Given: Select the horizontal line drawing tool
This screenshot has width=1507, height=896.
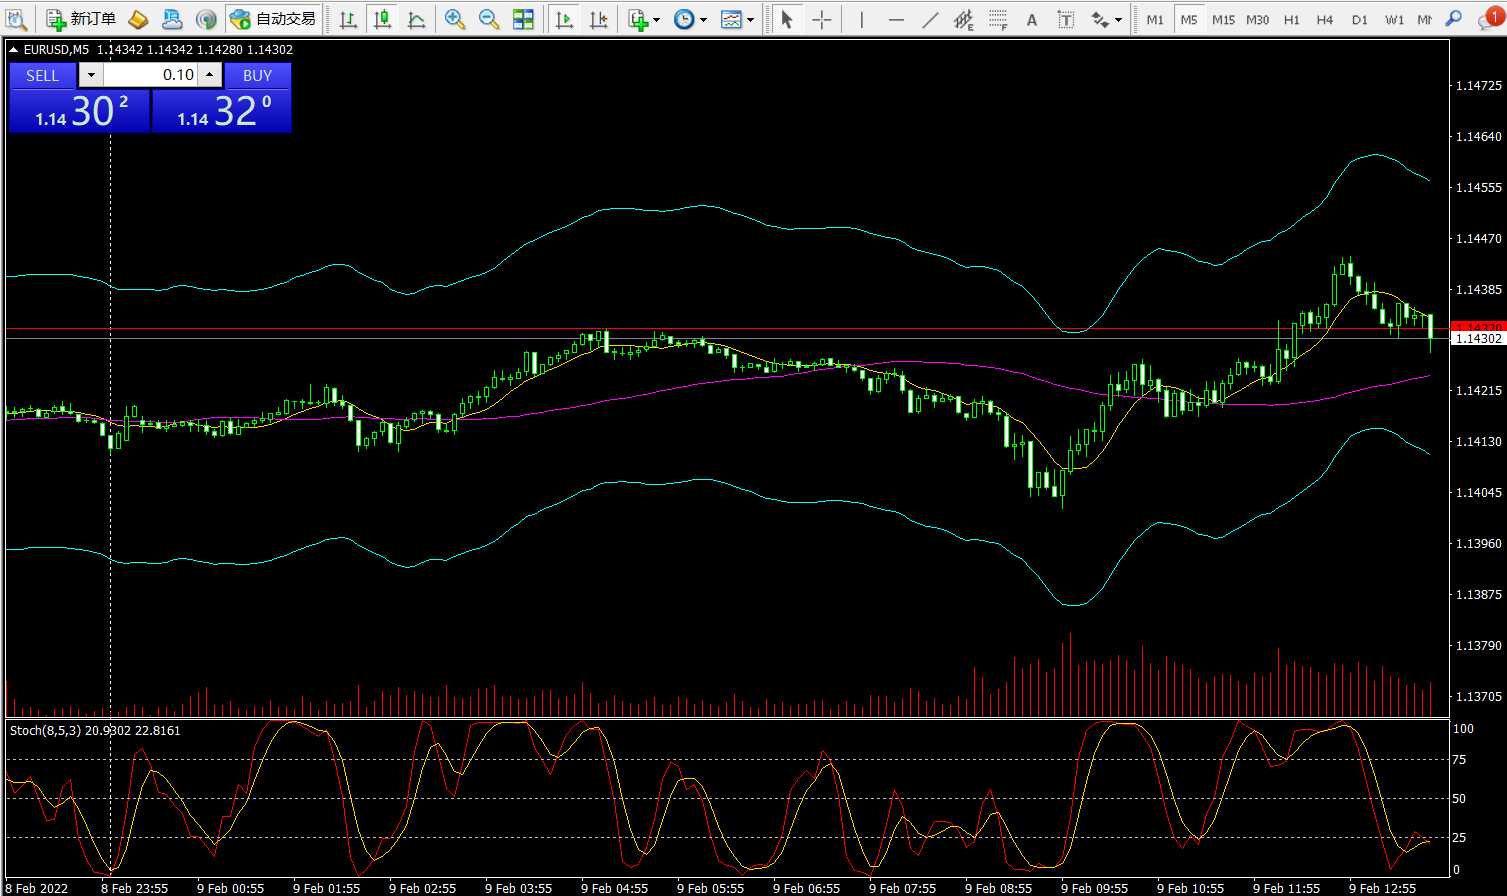Looking at the screenshot, I should tap(896, 19).
